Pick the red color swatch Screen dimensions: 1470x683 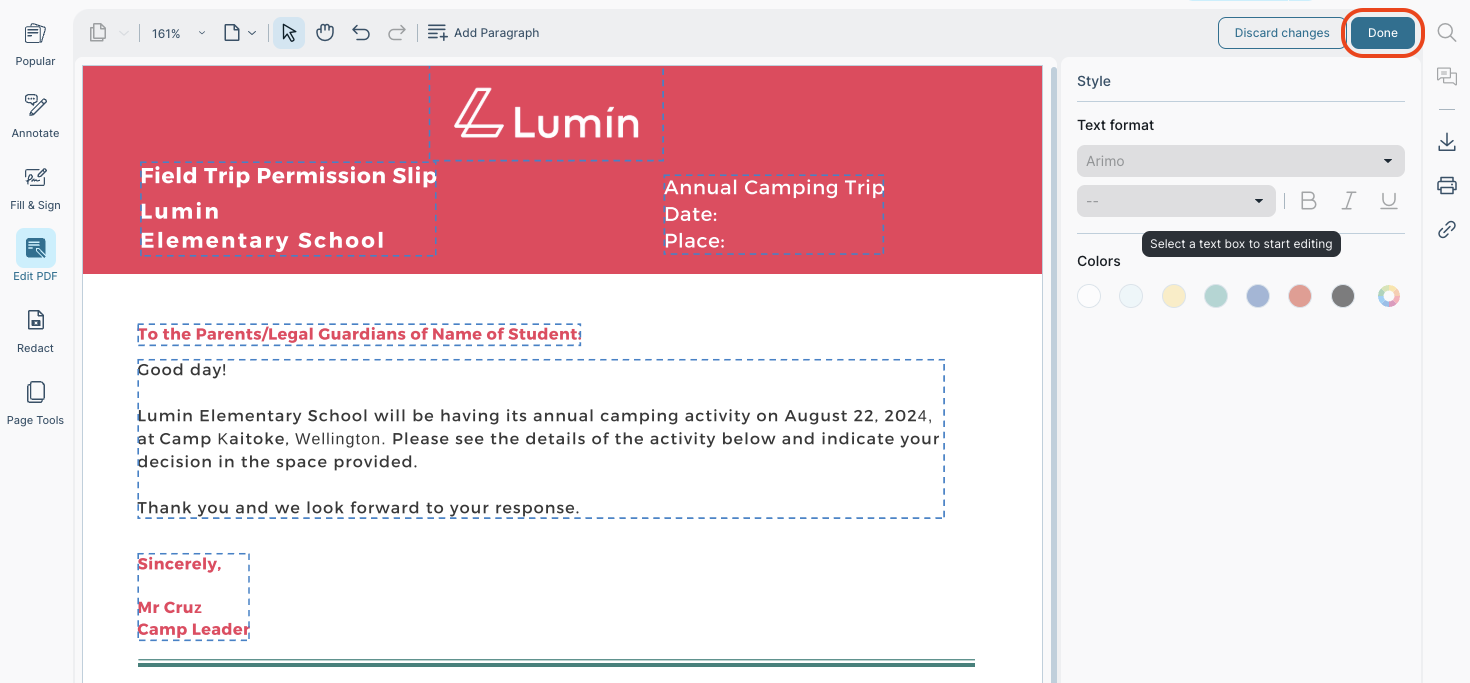click(x=1300, y=295)
